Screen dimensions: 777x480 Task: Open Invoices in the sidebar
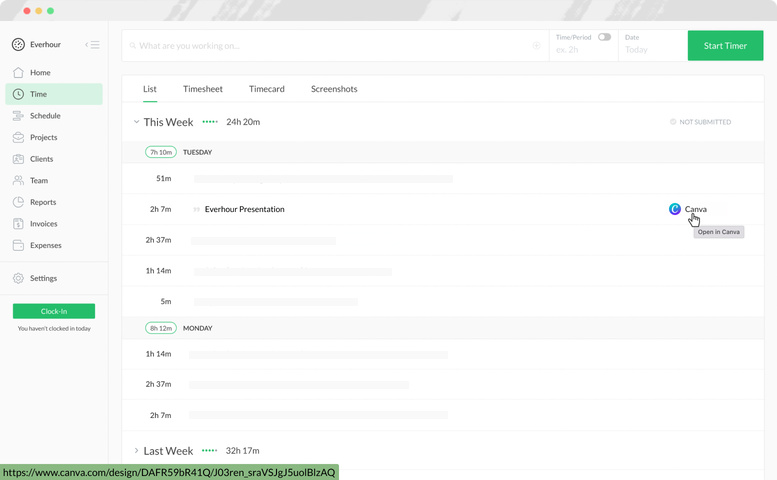click(54, 224)
